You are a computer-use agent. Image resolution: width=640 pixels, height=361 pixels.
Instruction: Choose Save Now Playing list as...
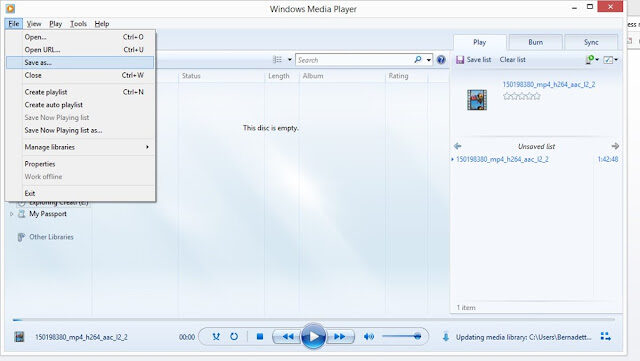(80, 130)
